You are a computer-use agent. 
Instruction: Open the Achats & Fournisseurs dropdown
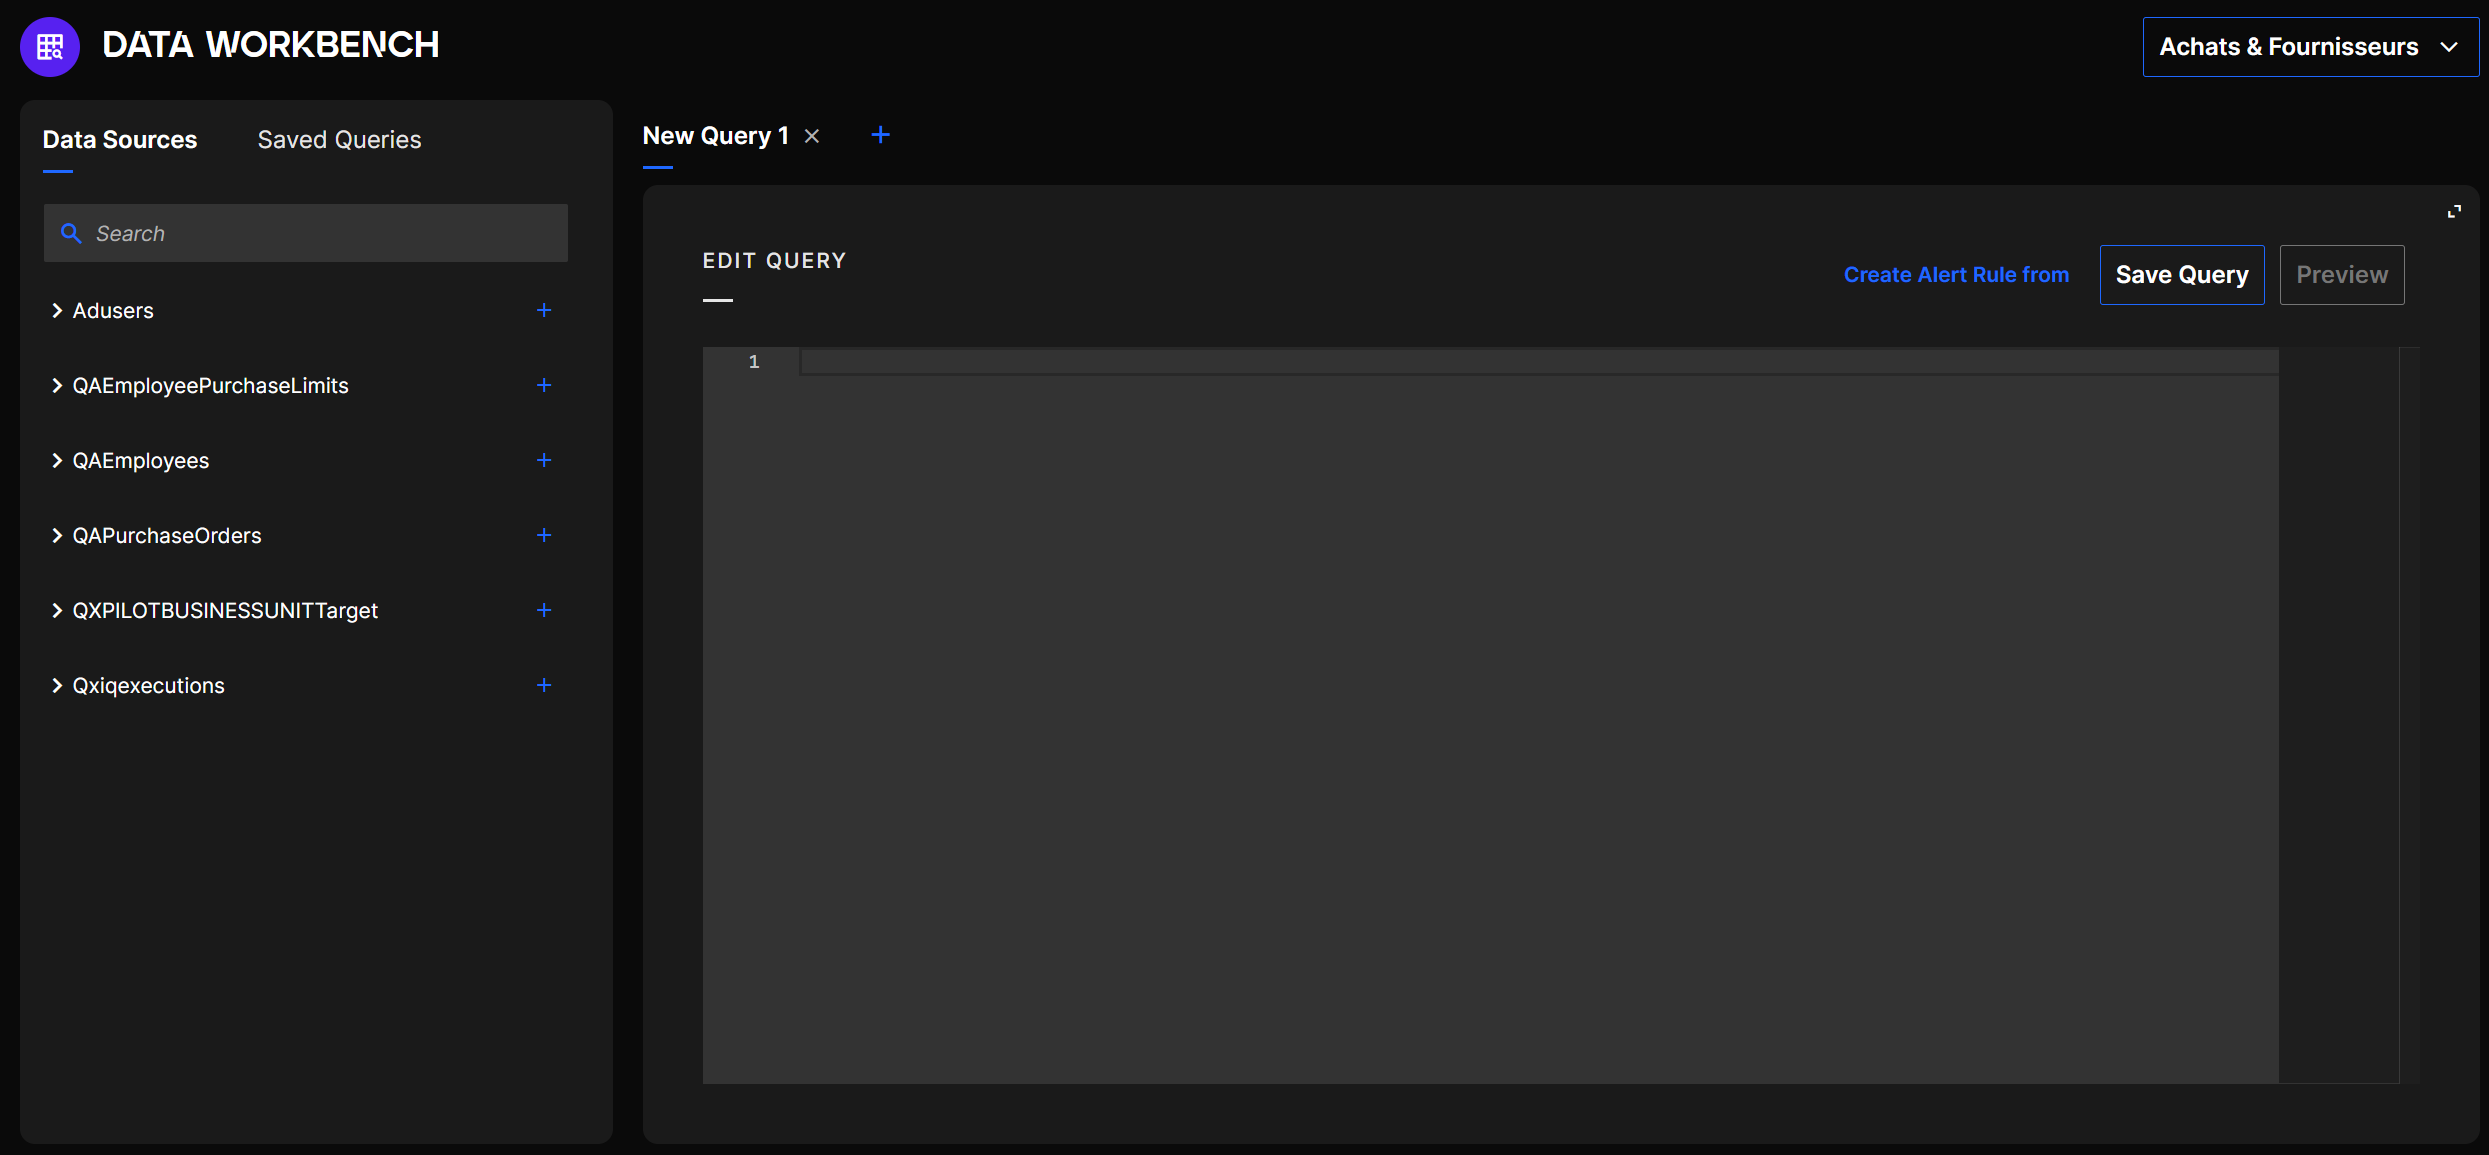pyautogui.click(x=2309, y=47)
